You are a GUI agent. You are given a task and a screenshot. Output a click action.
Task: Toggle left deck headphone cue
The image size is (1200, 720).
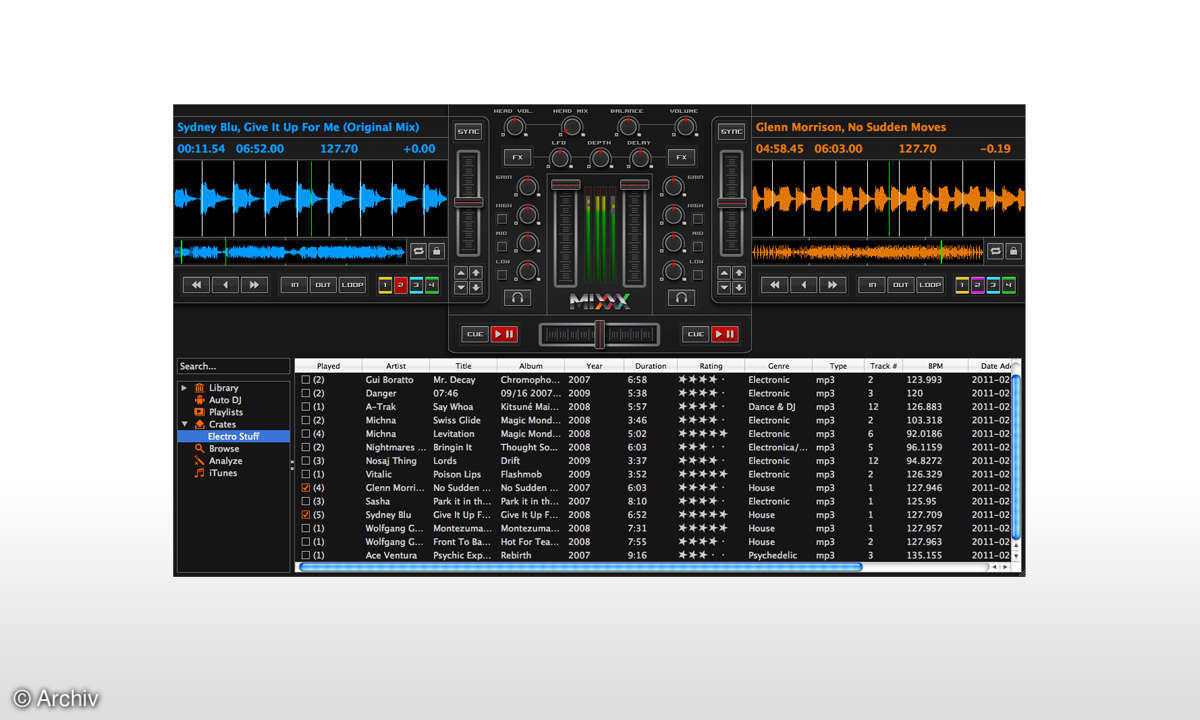pyautogui.click(x=518, y=297)
